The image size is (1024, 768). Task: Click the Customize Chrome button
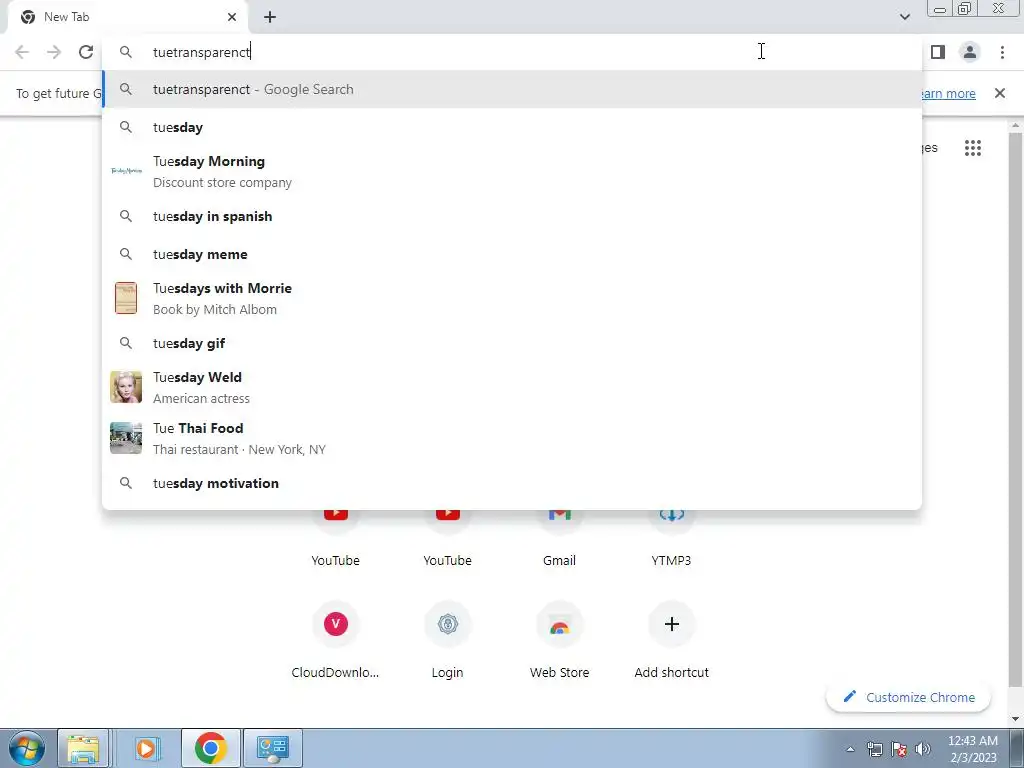(908, 697)
